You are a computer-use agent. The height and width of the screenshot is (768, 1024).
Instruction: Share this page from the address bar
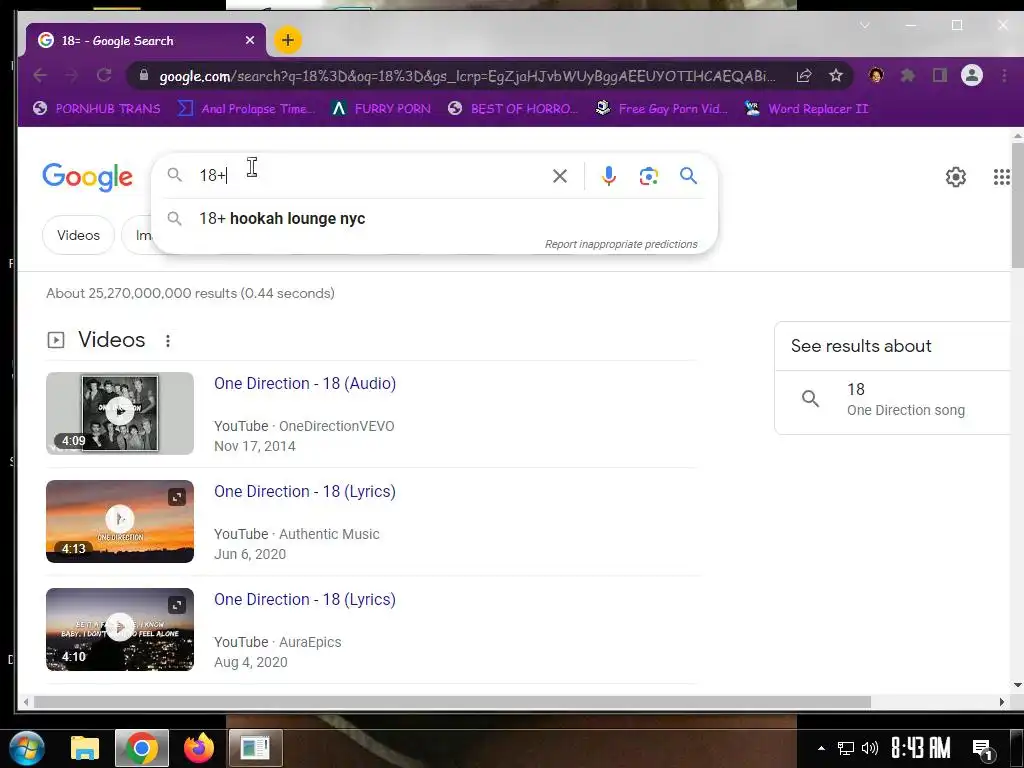[804, 76]
